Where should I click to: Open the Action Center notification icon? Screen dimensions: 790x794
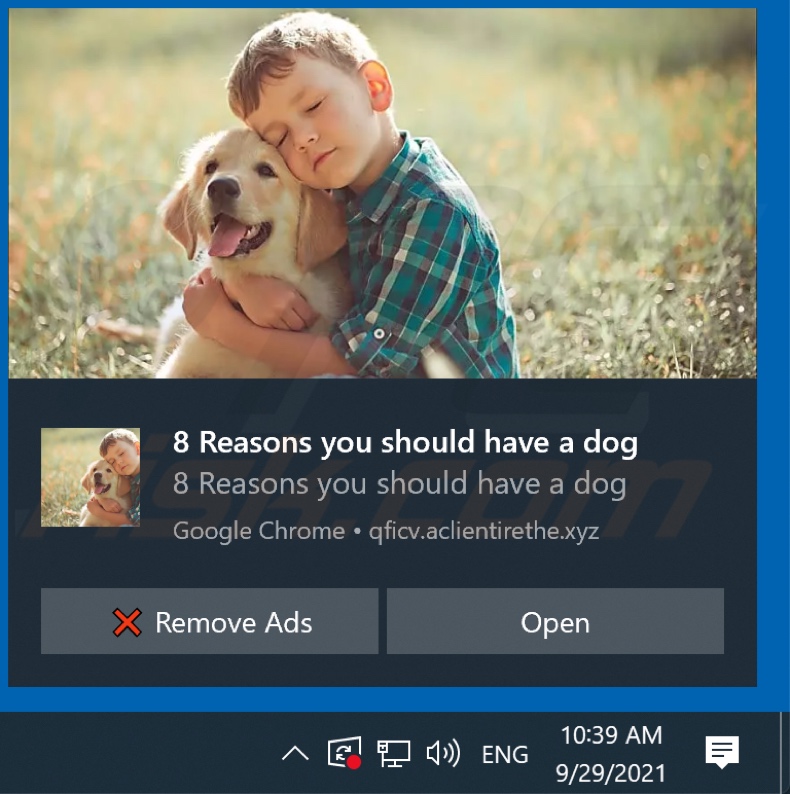coord(722,752)
